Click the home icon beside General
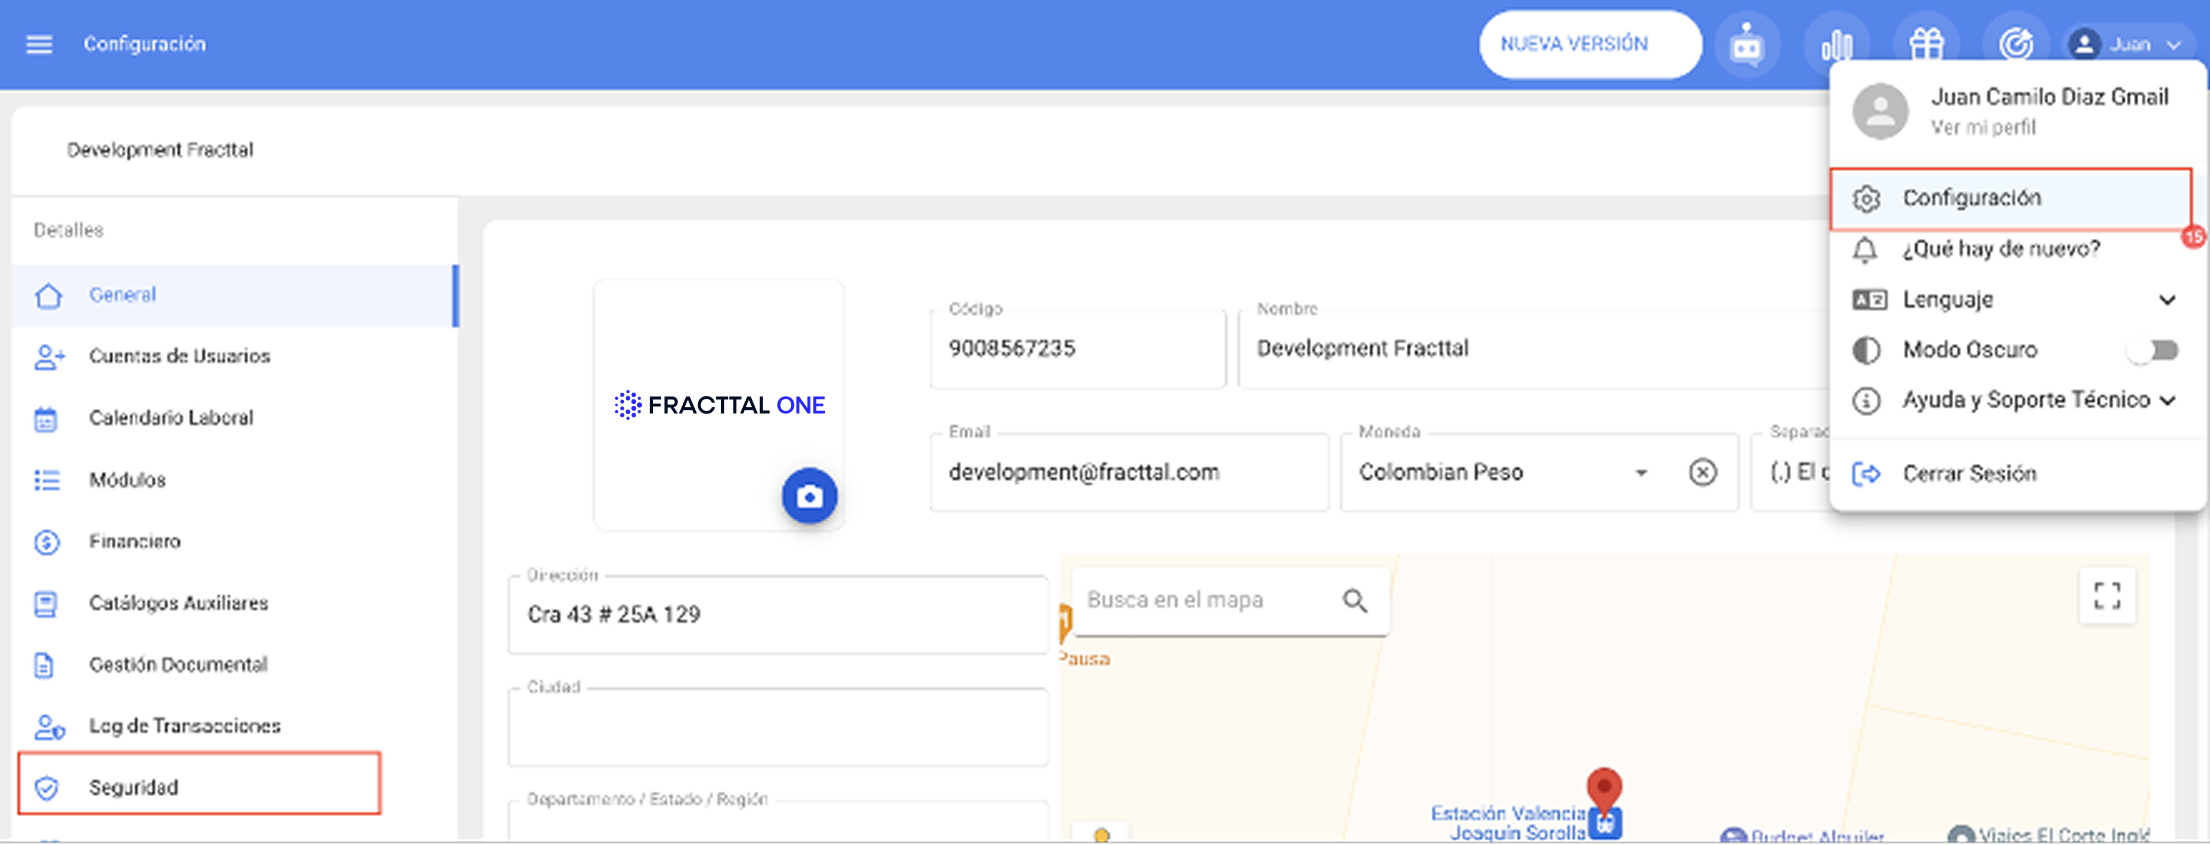This screenshot has width=2210, height=845. point(48,296)
